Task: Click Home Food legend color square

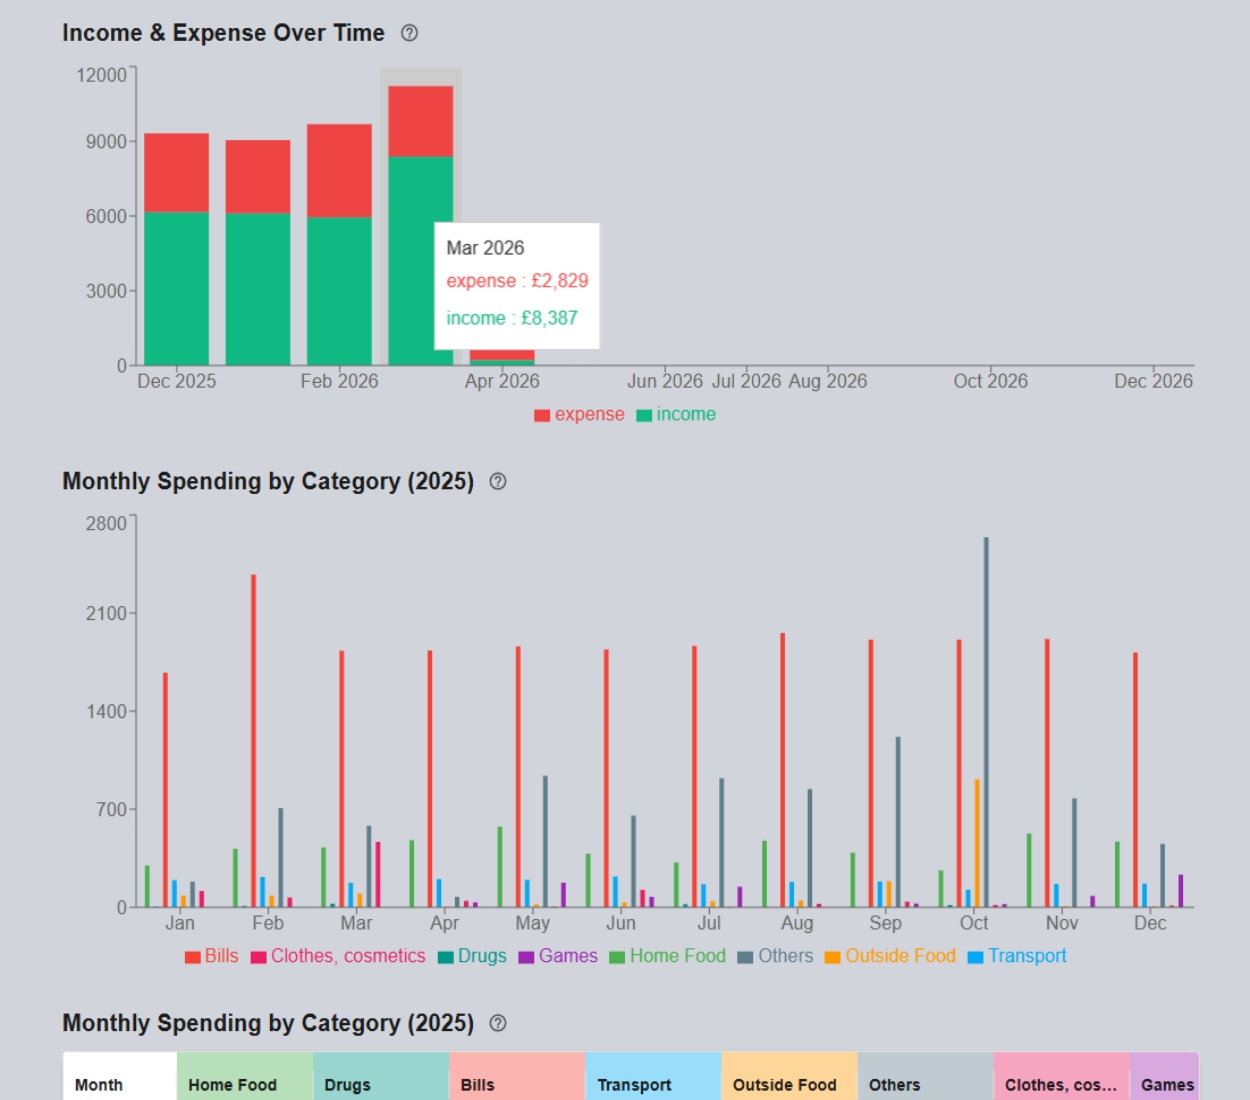Action: [617, 958]
